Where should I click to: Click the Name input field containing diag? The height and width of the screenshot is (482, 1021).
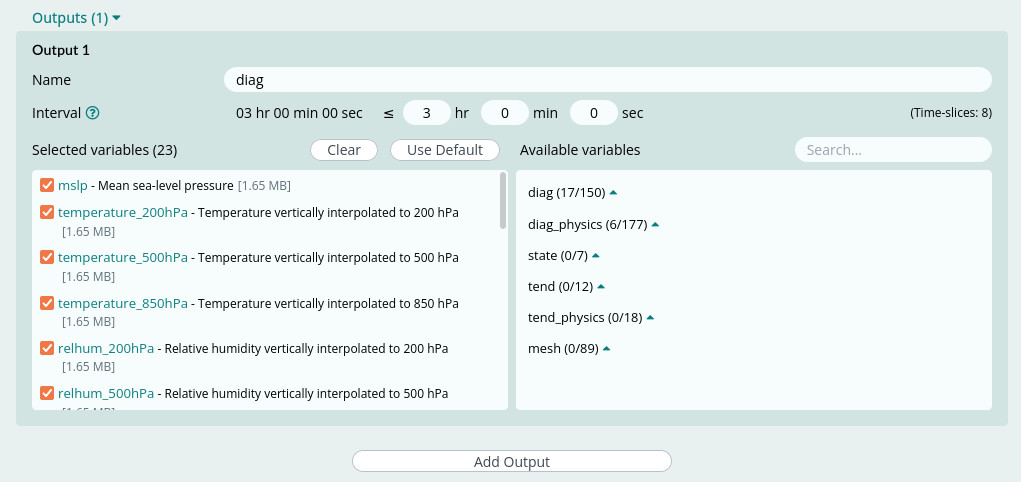(608, 80)
